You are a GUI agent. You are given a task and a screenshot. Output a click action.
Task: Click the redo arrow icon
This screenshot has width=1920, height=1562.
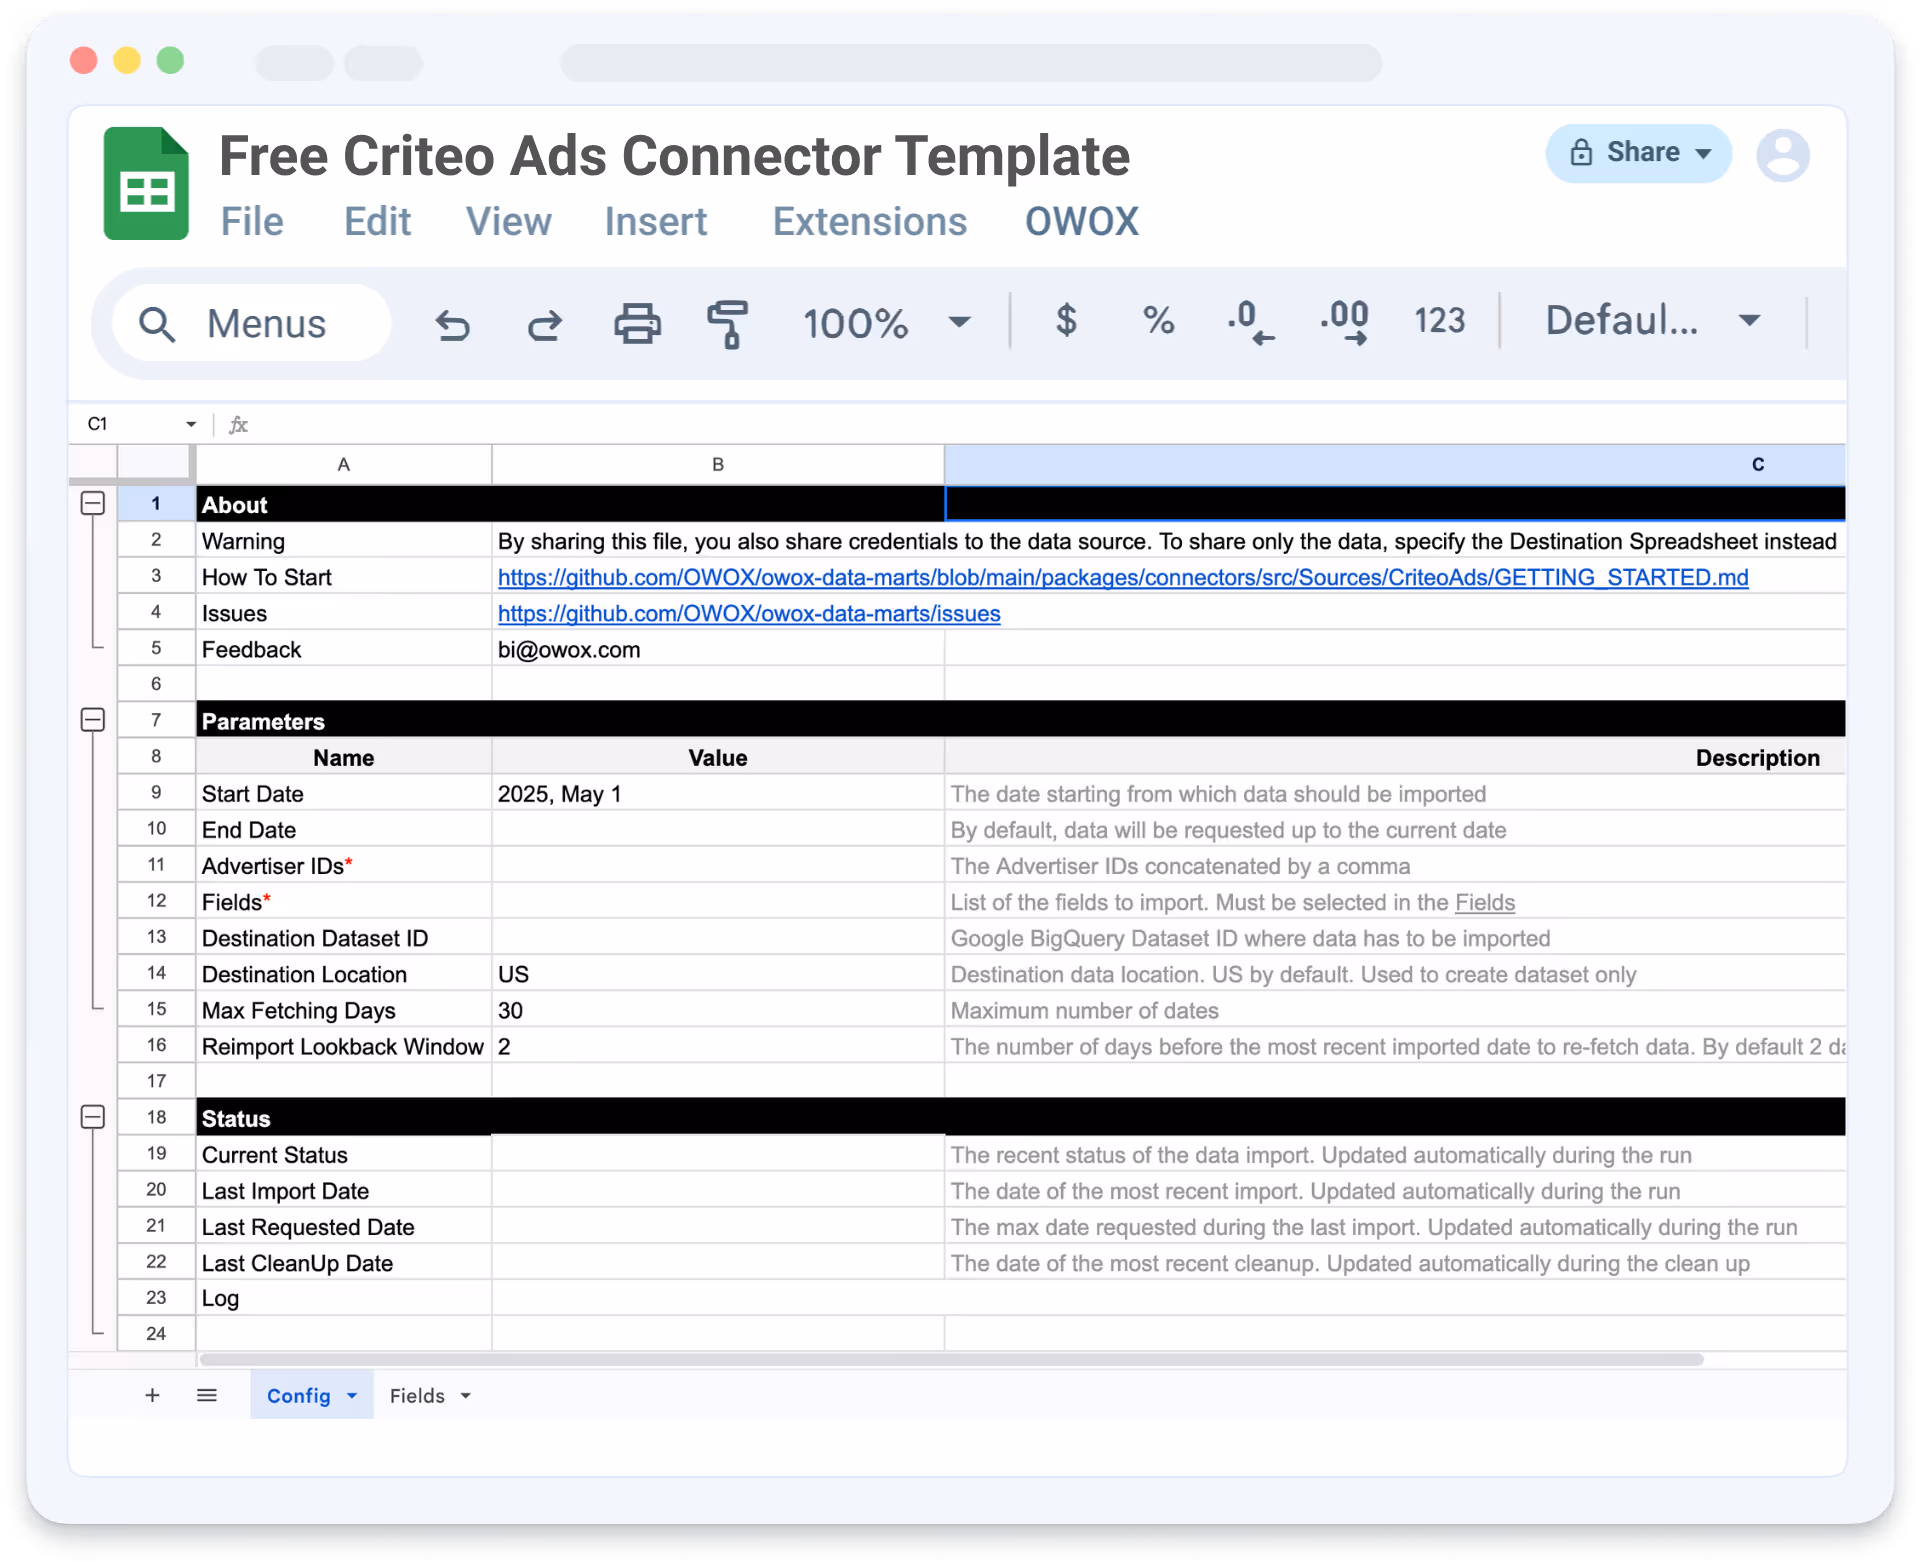coord(545,324)
